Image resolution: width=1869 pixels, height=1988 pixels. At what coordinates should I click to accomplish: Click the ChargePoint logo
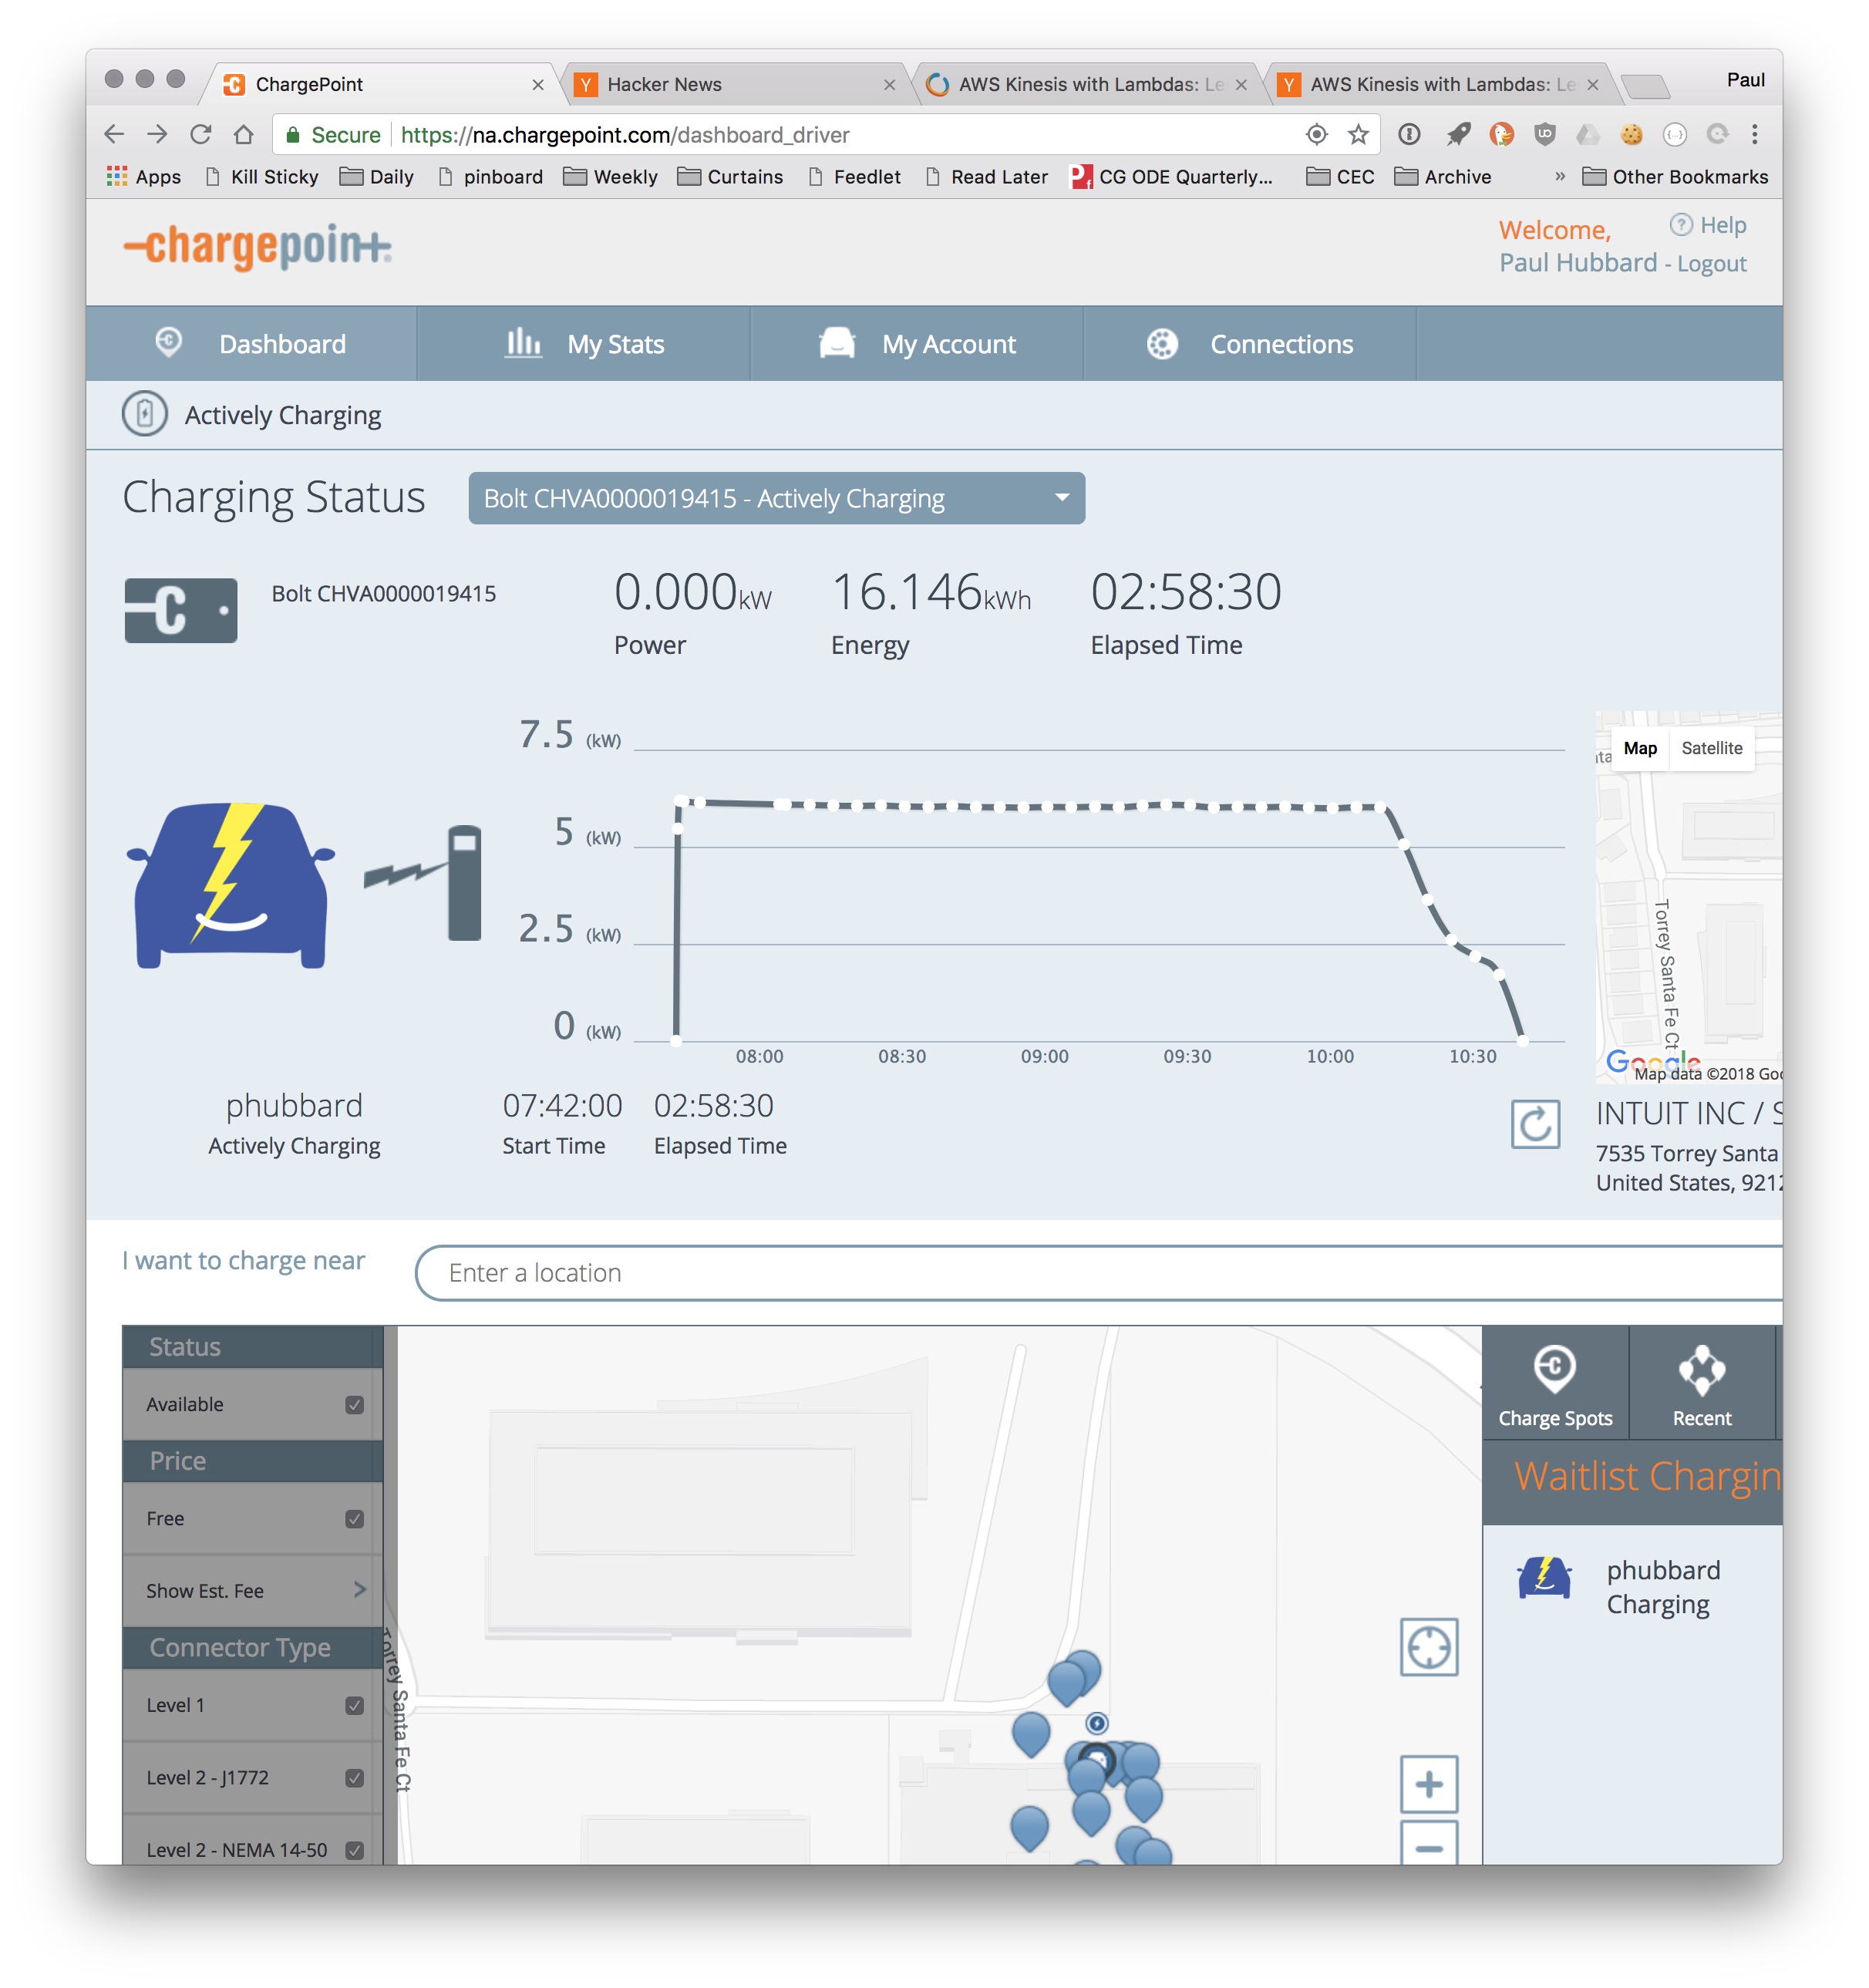(x=257, y=246)
